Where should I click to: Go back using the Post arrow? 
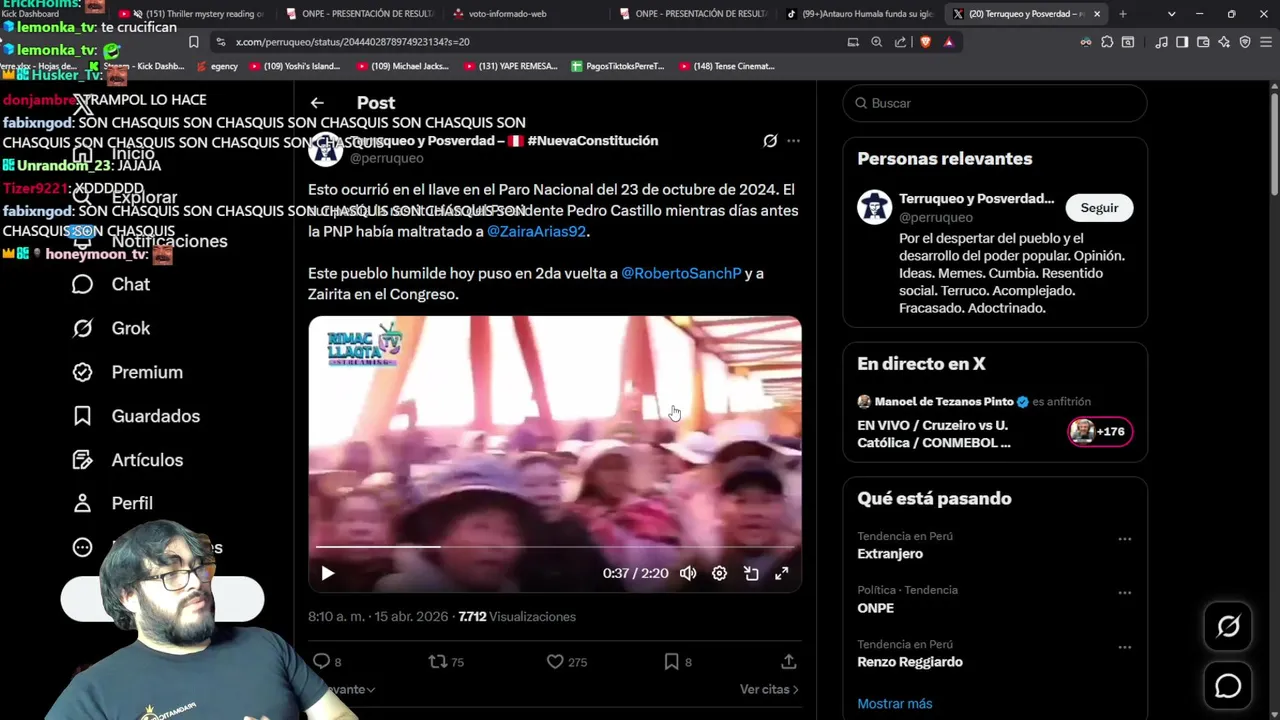(x=317, y=103)
